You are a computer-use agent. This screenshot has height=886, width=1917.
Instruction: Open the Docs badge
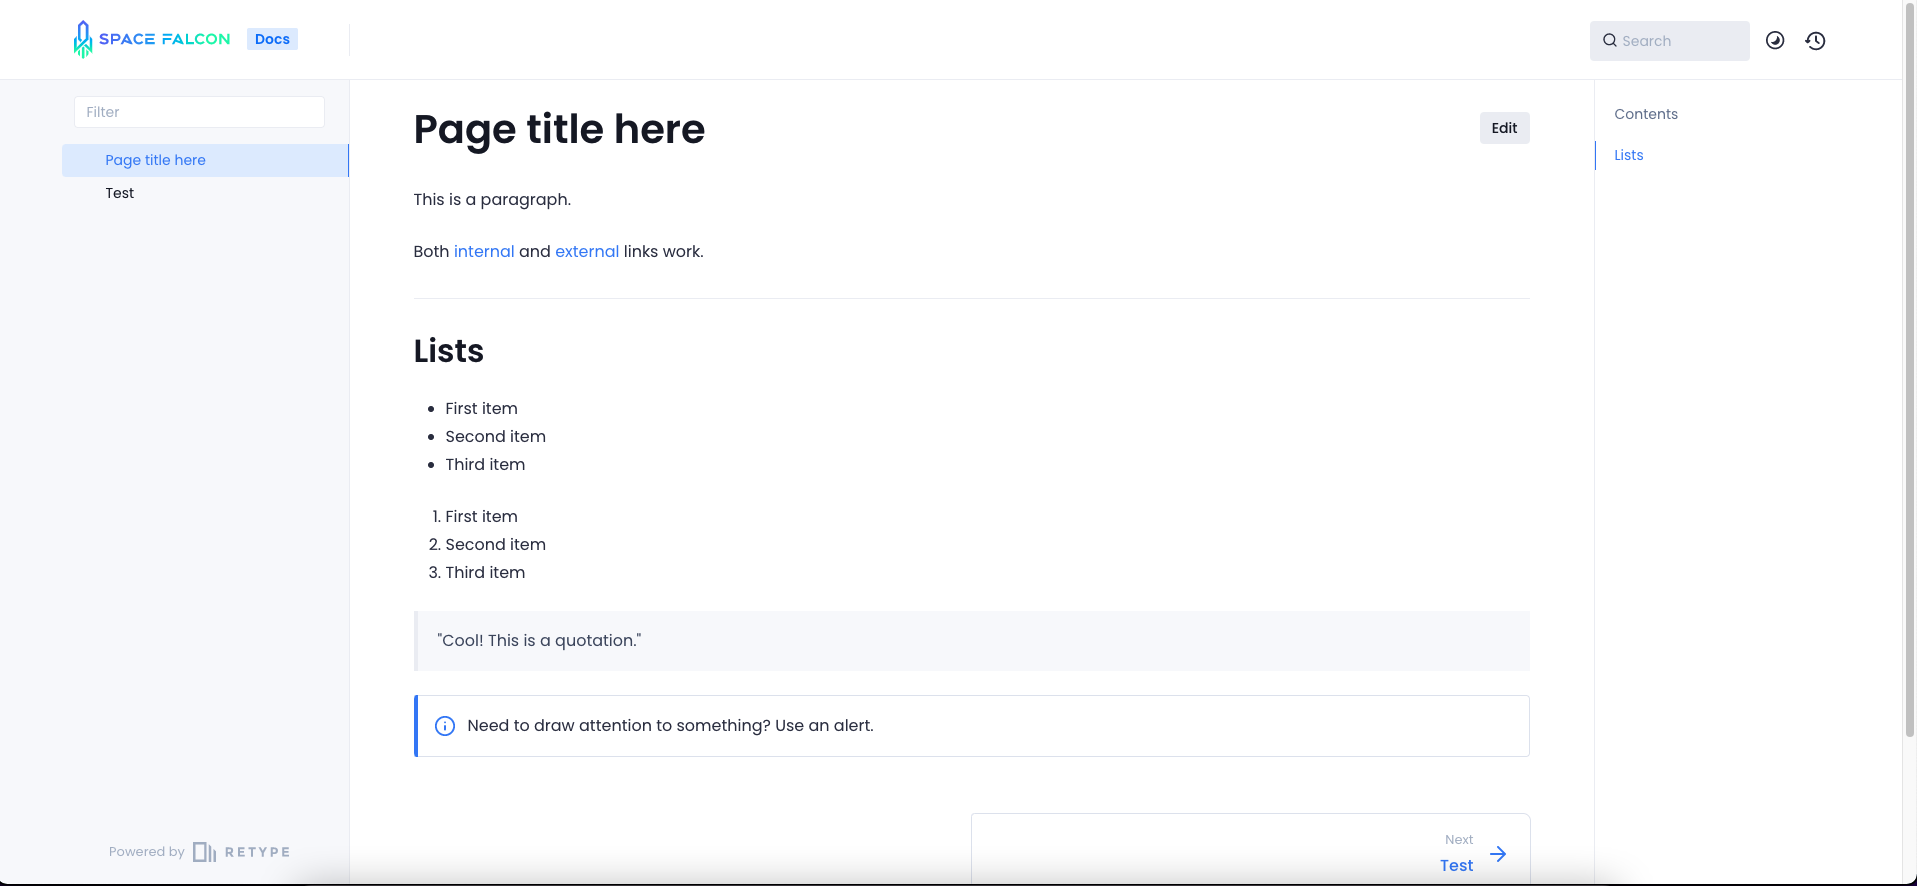click(x=271, y=38)
